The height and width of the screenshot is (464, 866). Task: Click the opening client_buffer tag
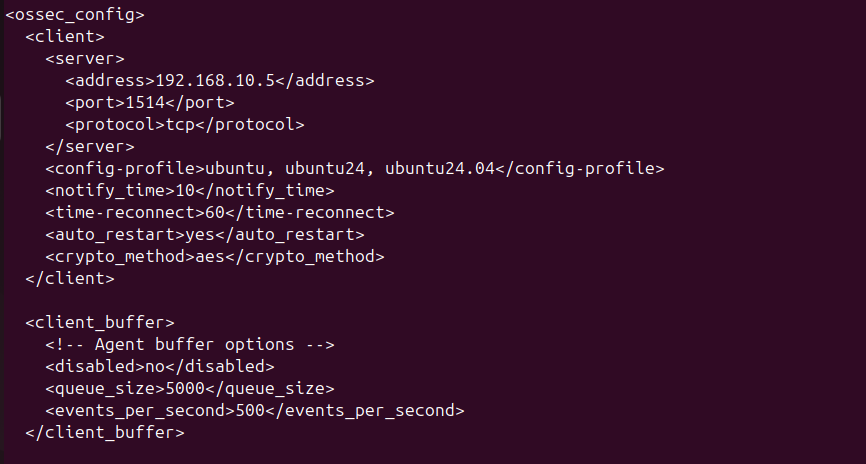100,322
